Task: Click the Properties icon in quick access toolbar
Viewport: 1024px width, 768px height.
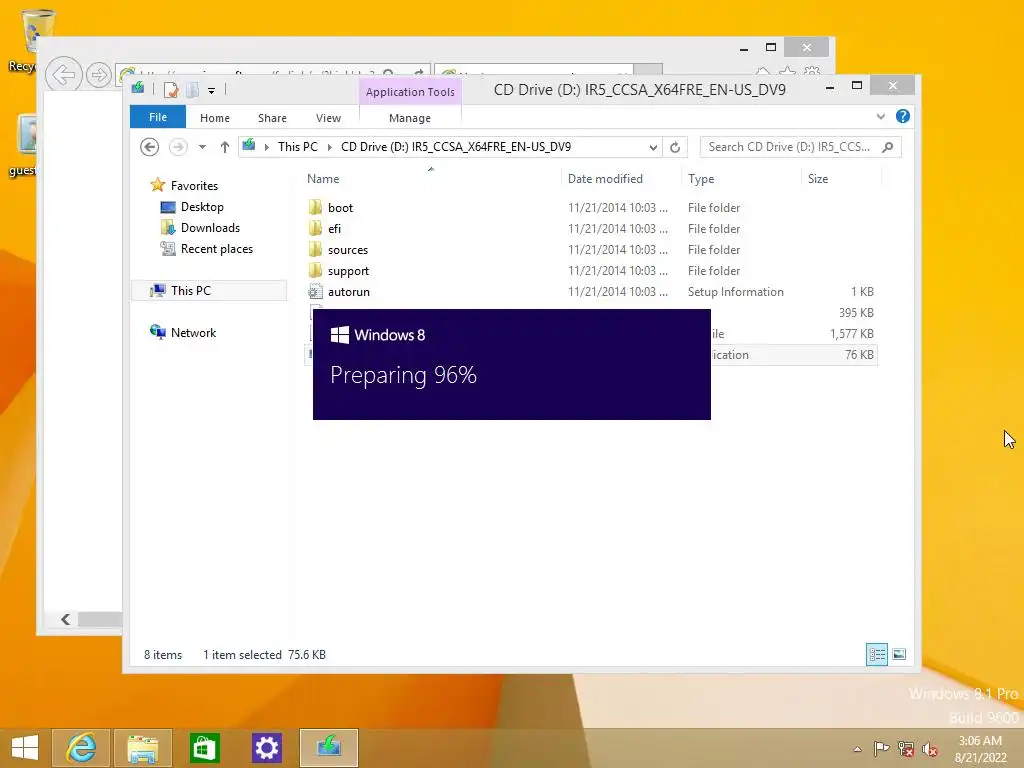Action: [171, 90]
